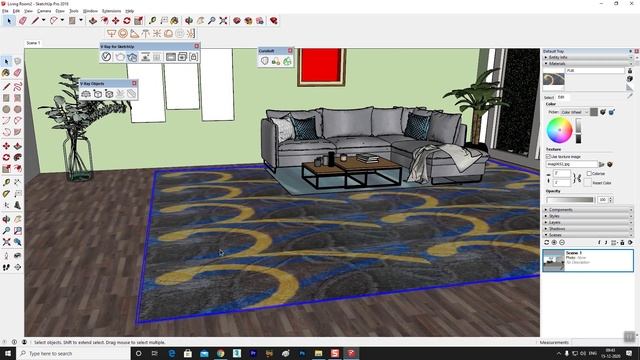The height and width of the screenshot is (360, 640).
Task: Click the Update Scene refresh icon
Action: pyautogui.click(x=547, y=242)
